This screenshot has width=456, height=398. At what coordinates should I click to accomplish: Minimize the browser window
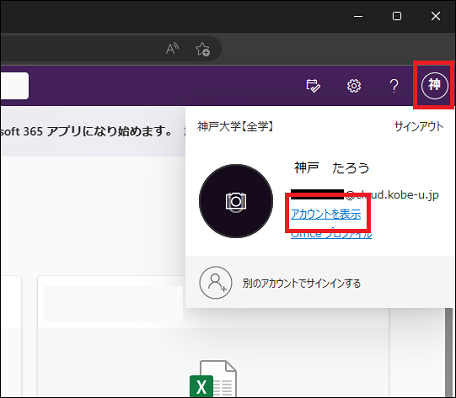click(x=358, y=16)
